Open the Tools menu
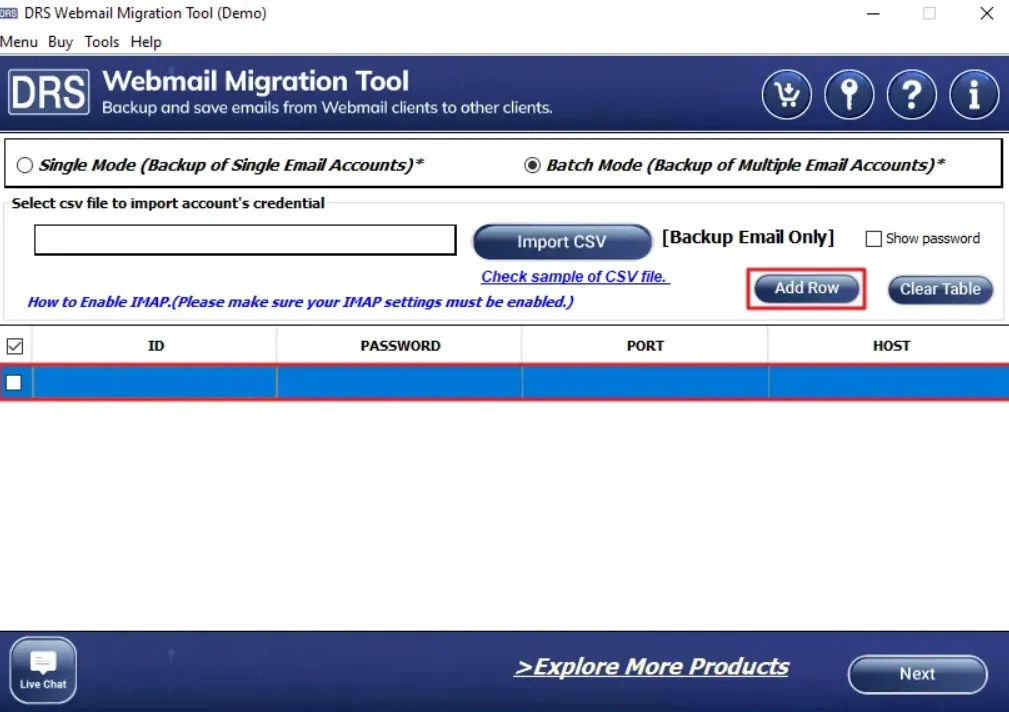The width and height of the screenshot is (1009, 712). pyautogui.click(x=102, y=42)
